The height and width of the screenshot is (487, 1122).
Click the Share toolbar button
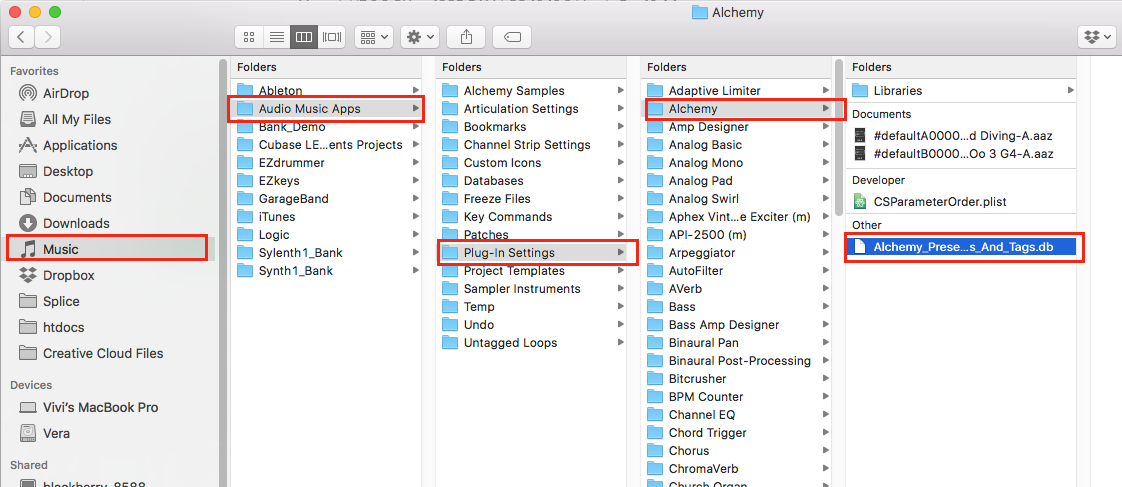466,36
